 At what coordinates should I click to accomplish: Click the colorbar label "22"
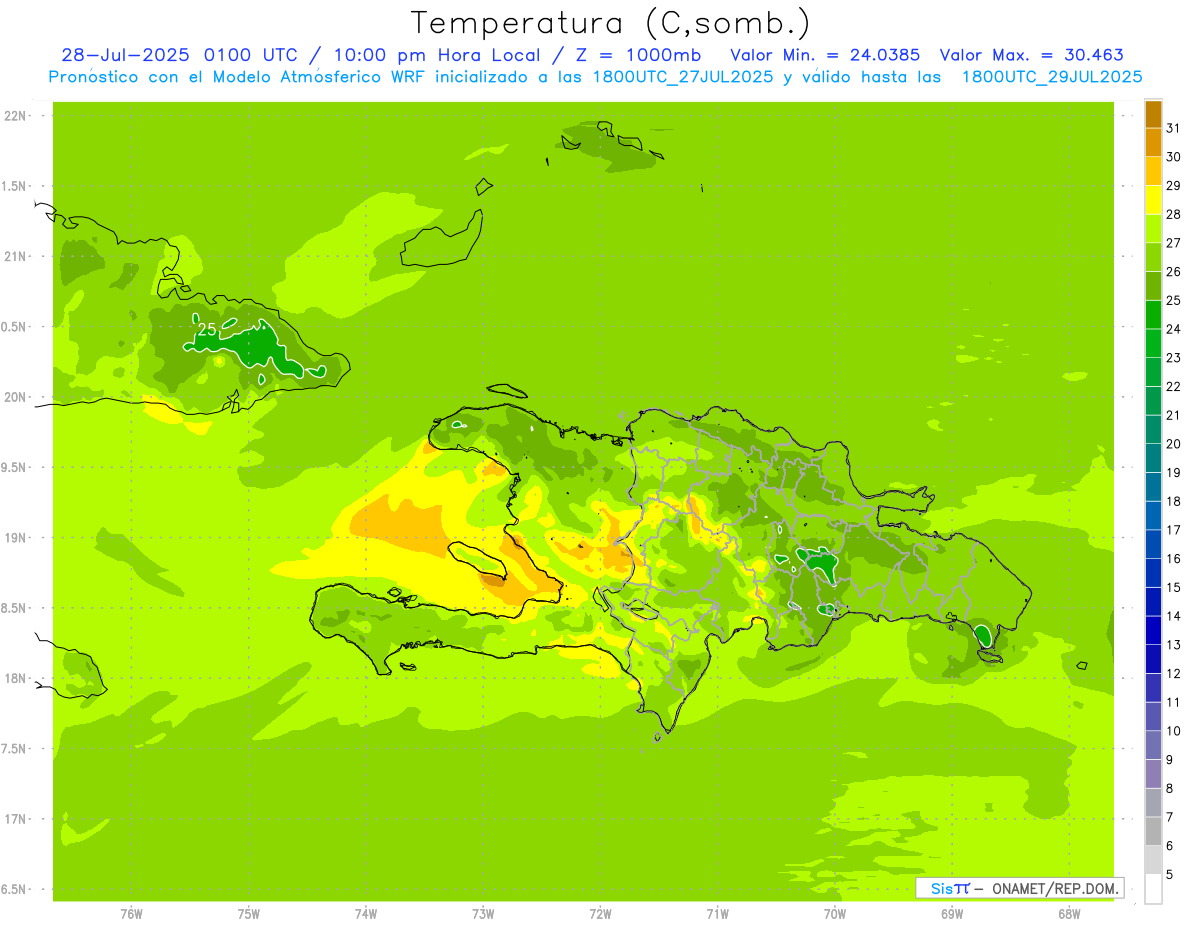coord(1173,387)
